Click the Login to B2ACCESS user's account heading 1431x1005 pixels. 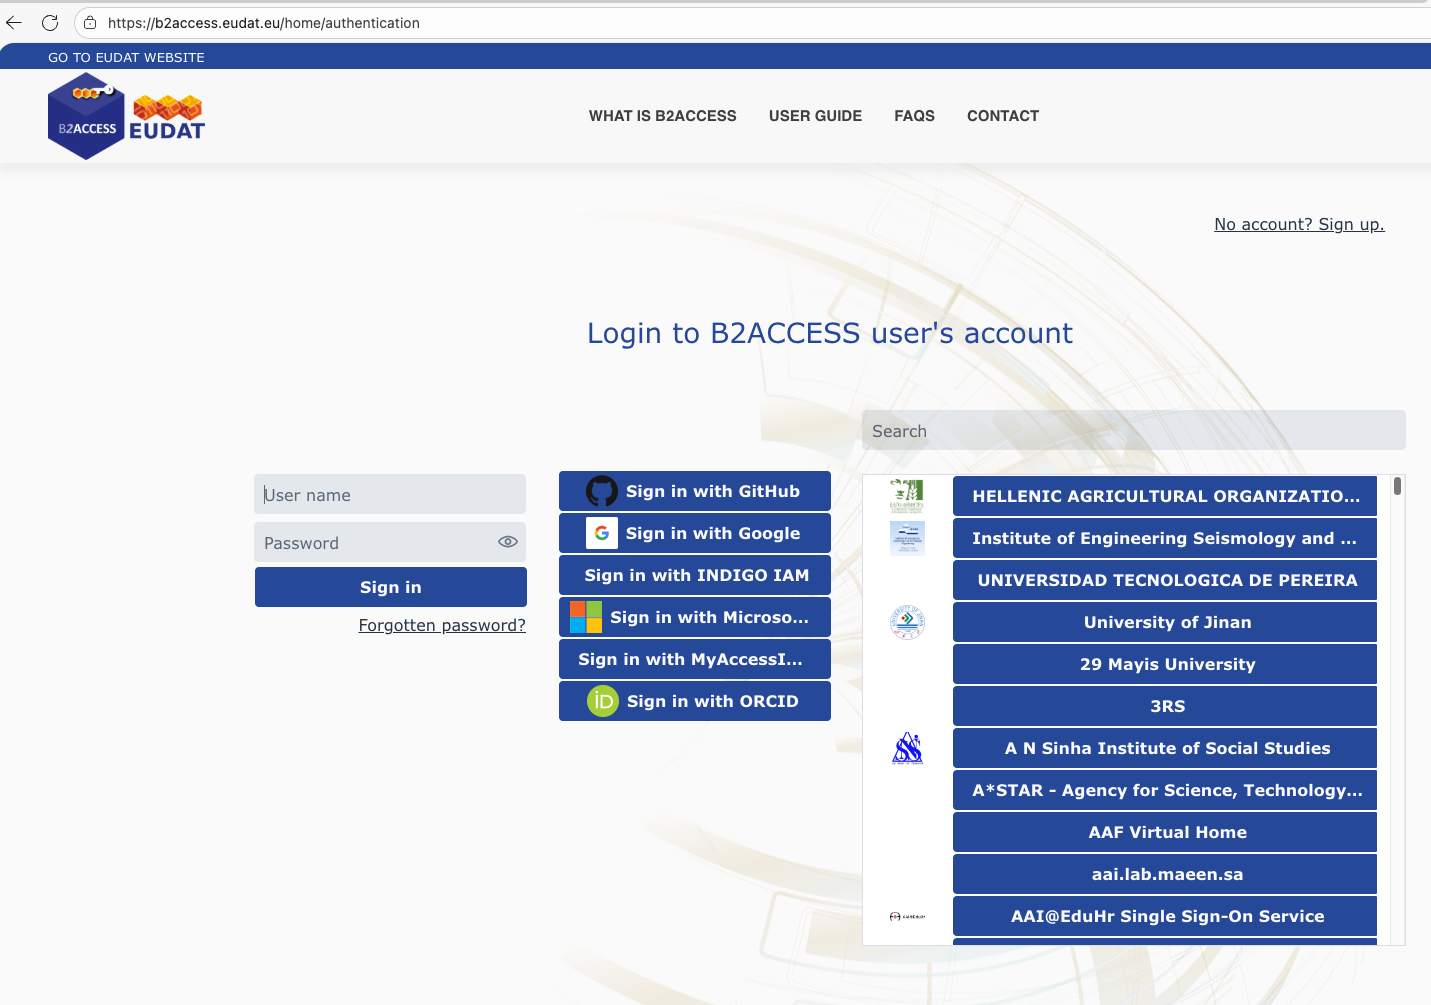point(830,333)
